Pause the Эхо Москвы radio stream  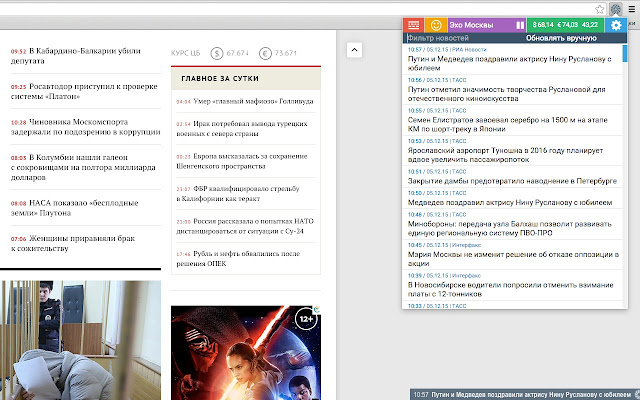pos(520,25)
